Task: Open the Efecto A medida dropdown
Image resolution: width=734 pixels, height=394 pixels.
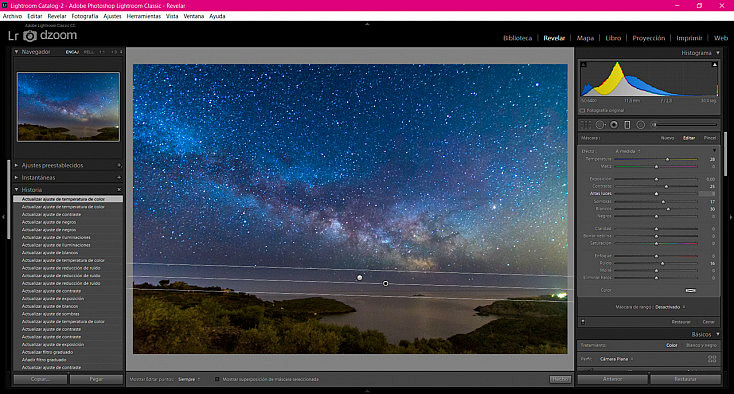Action: pos(628,151)
